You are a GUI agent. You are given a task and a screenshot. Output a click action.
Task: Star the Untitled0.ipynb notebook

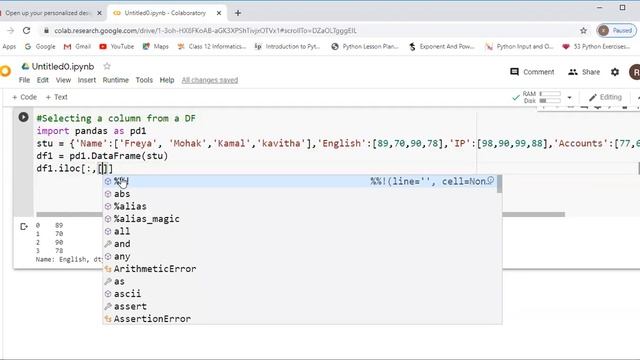pyautogui.click(x=107, y=66)
